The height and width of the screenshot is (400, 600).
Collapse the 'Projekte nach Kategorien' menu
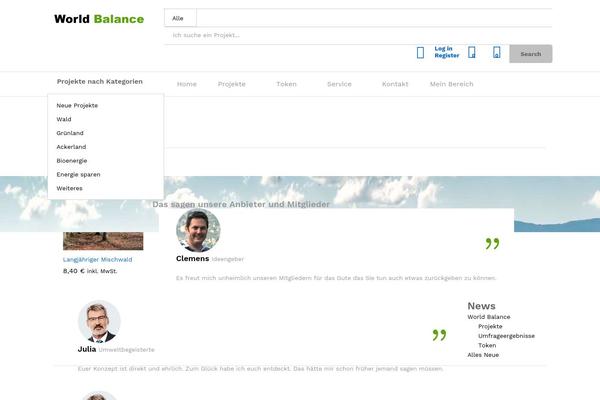coord(99,82)
